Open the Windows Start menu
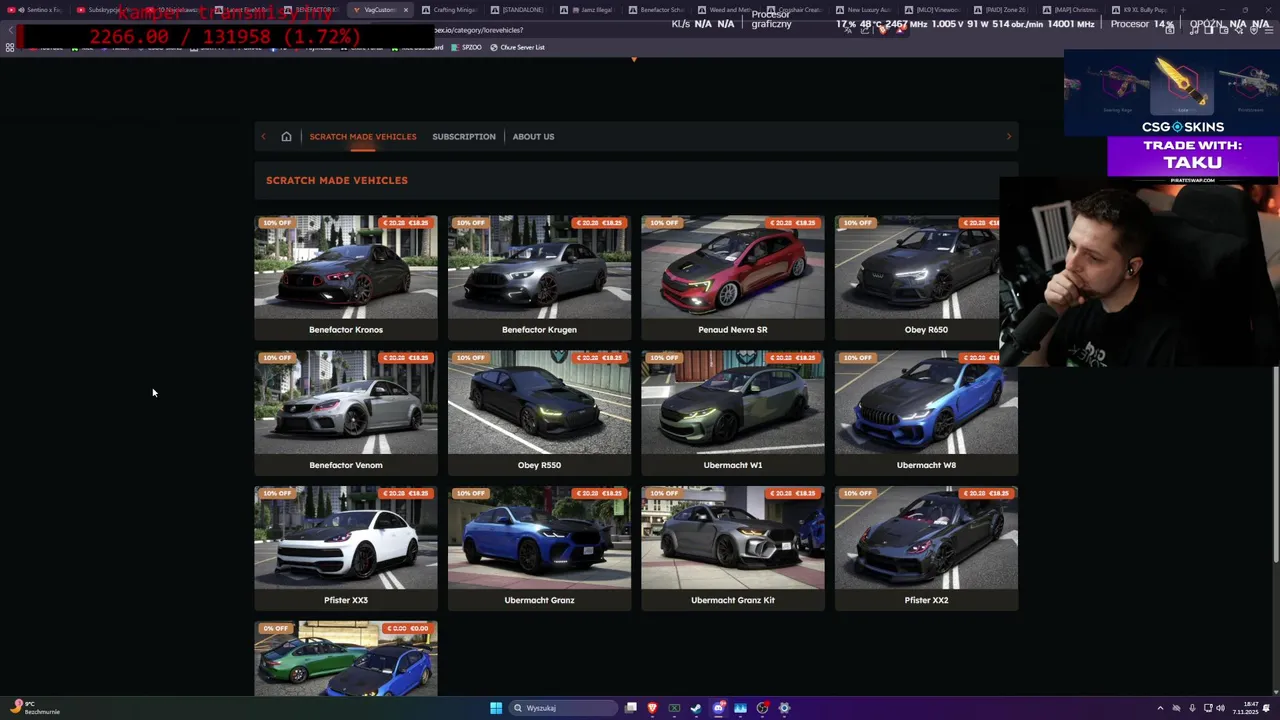This screenshot has width=1280, height=720. 496,708
